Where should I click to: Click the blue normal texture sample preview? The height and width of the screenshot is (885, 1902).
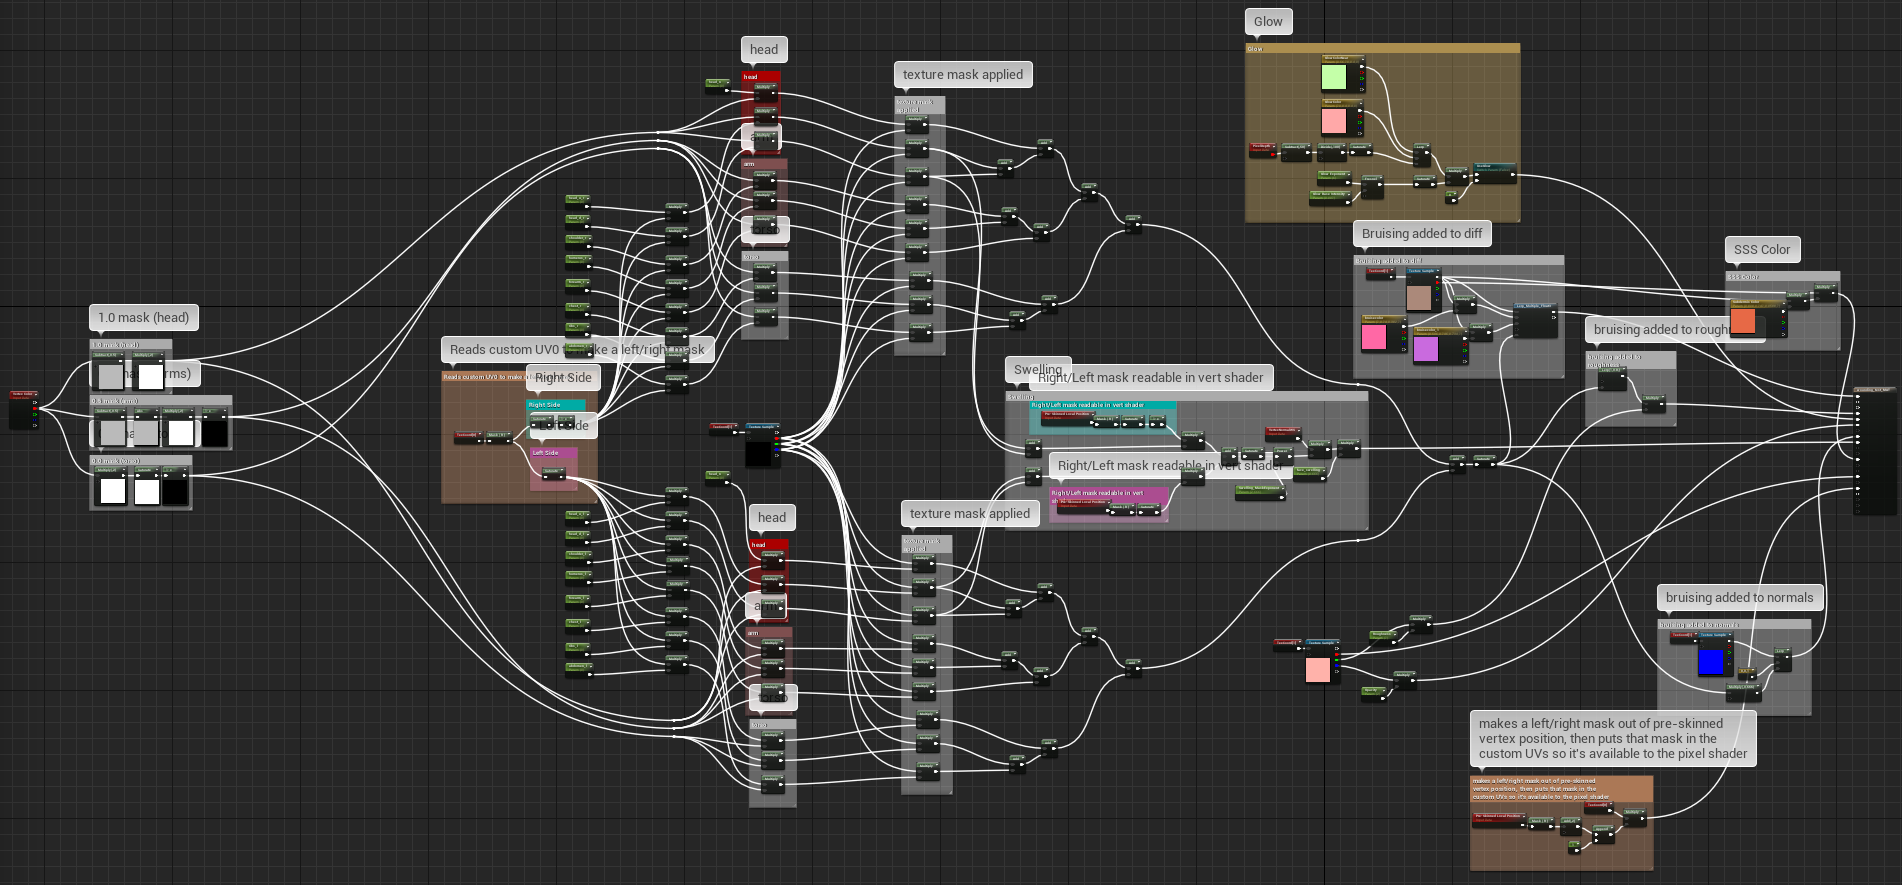tap(1711, 661)
